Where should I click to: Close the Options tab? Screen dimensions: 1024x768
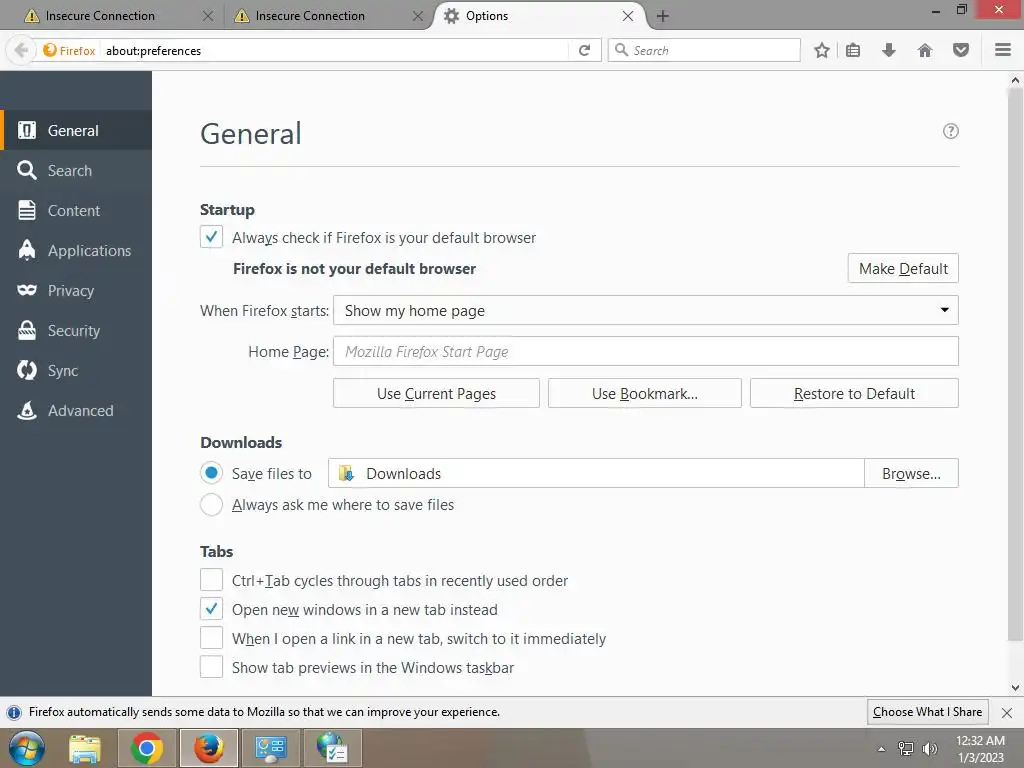pos(628,16)
